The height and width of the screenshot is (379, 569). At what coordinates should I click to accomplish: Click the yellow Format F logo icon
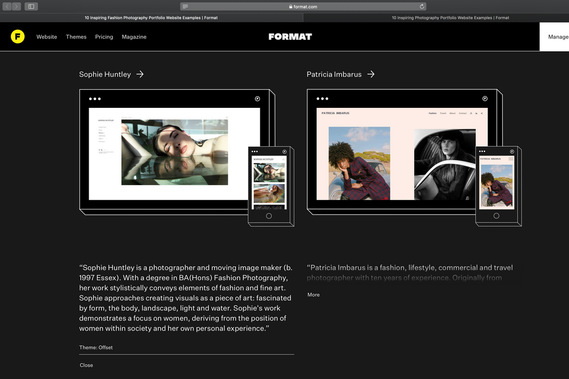coord(17,37)
